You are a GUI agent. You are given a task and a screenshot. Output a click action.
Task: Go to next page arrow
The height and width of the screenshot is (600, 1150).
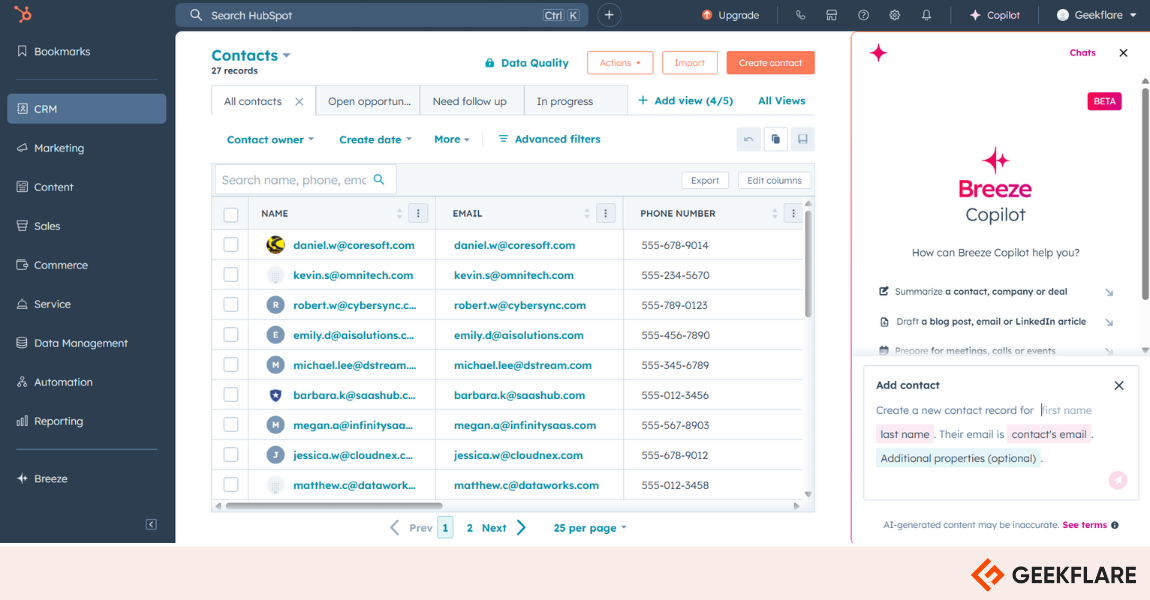(x=521, y=527)
